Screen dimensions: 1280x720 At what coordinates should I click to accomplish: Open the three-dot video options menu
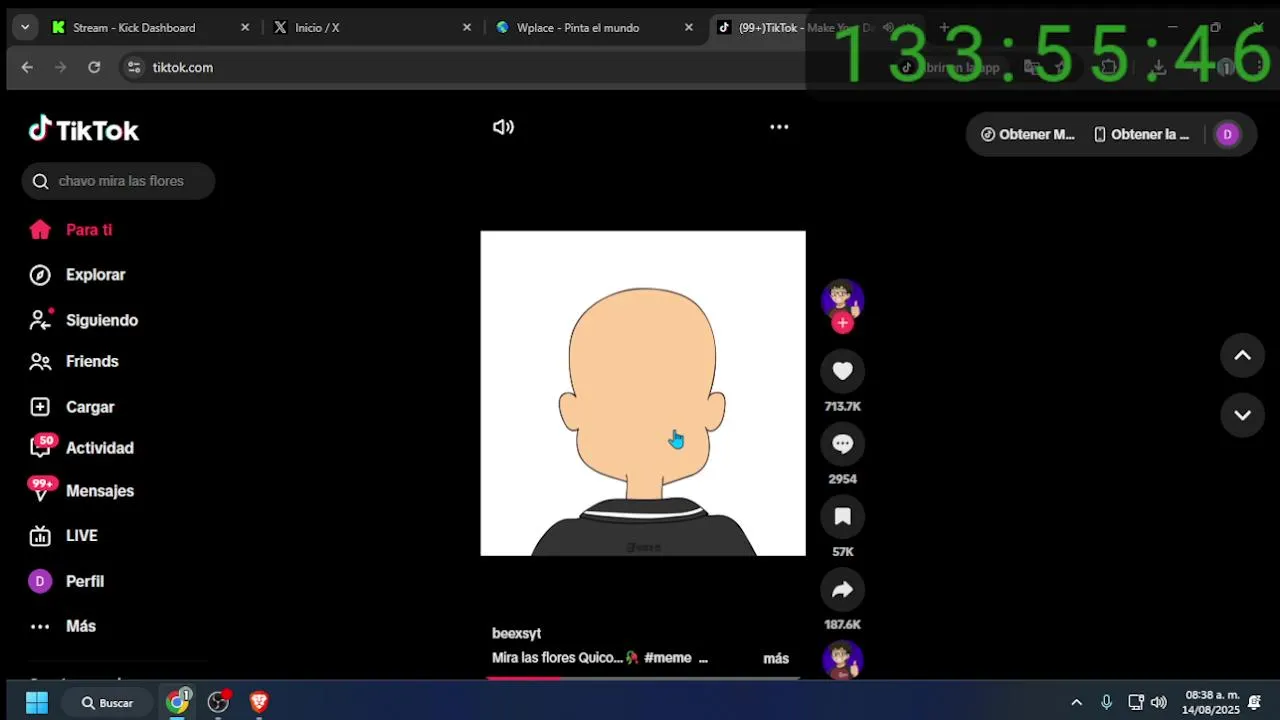point(779,127)
